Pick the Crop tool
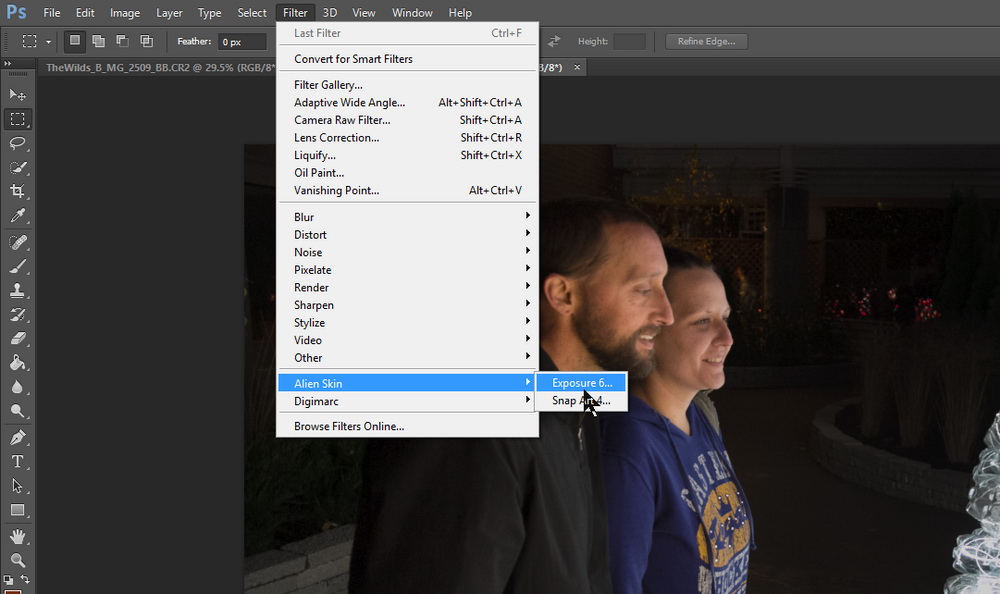 coord(17,191)
